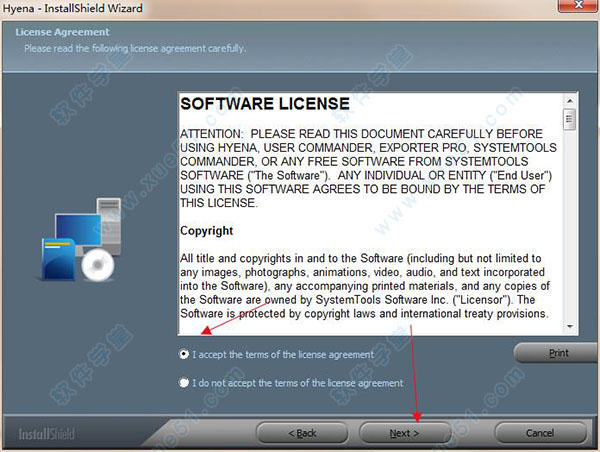The image size is (600, 452).
Task: Click the InstallShield logo
Action: coord(46,434)
